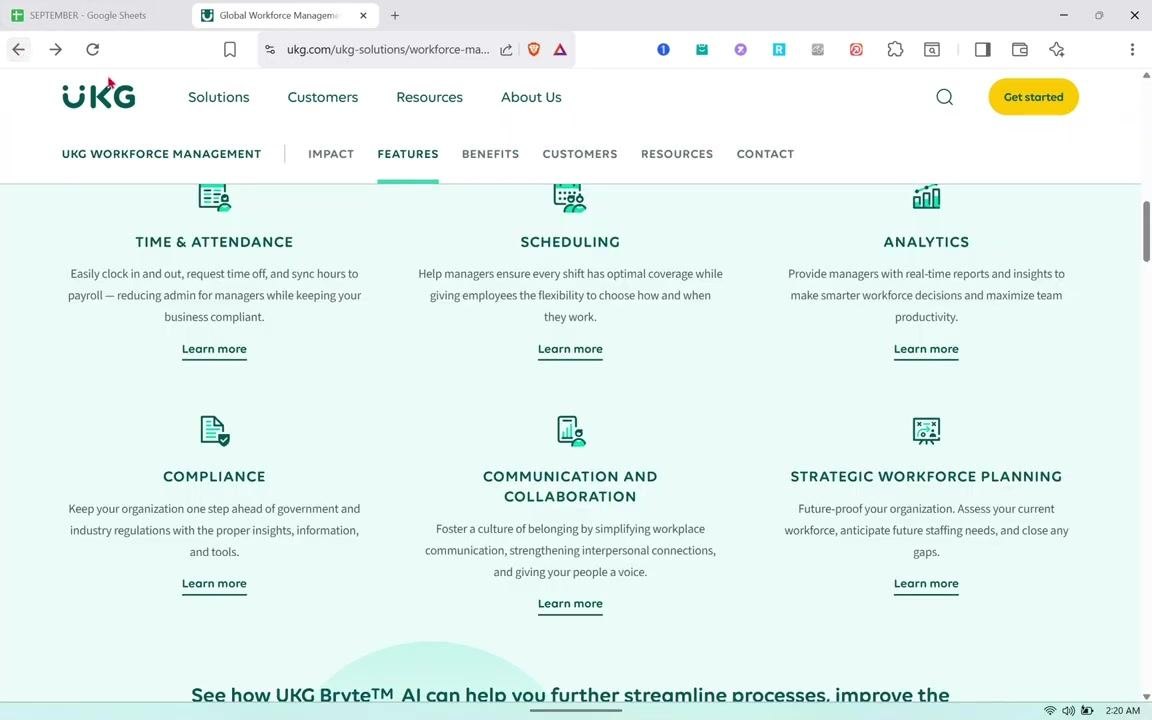Open the Customers menu in top navigation
The height and width of the screenshot is (720, 1152).
tap(323, 97)
